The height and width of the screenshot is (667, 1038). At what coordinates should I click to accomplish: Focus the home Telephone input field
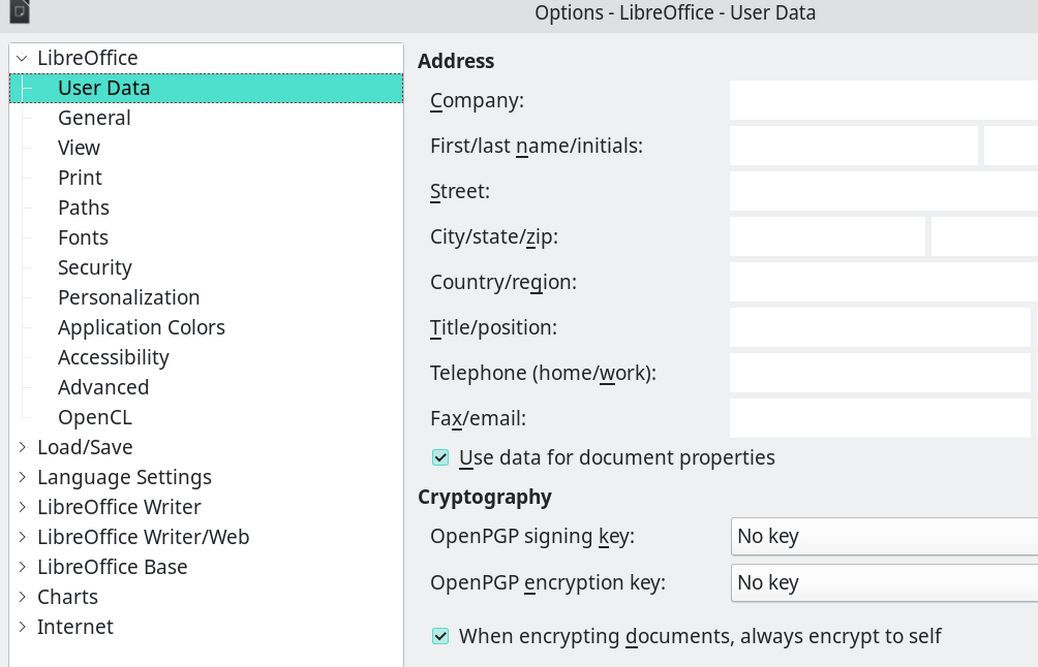[x=880, y=373]
